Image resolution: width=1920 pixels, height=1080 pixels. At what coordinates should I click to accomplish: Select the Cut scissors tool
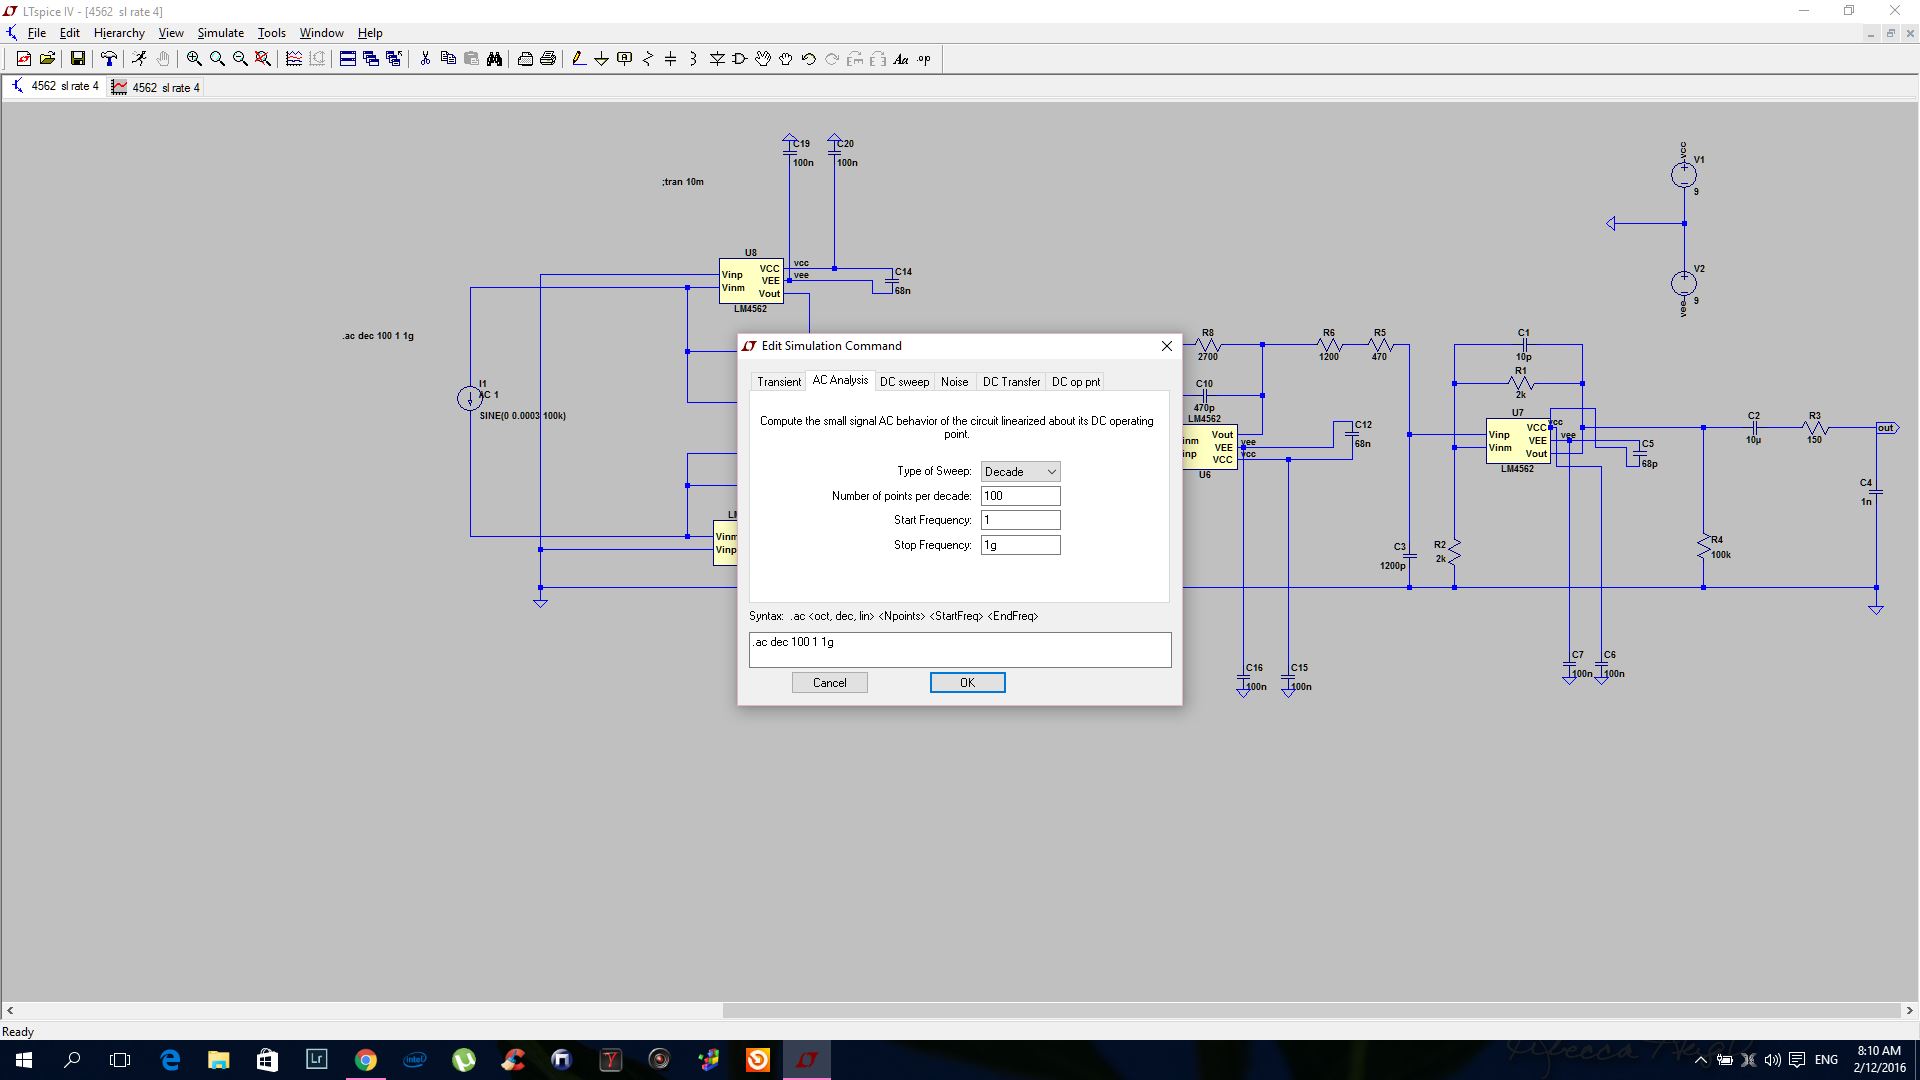point(425,59)
